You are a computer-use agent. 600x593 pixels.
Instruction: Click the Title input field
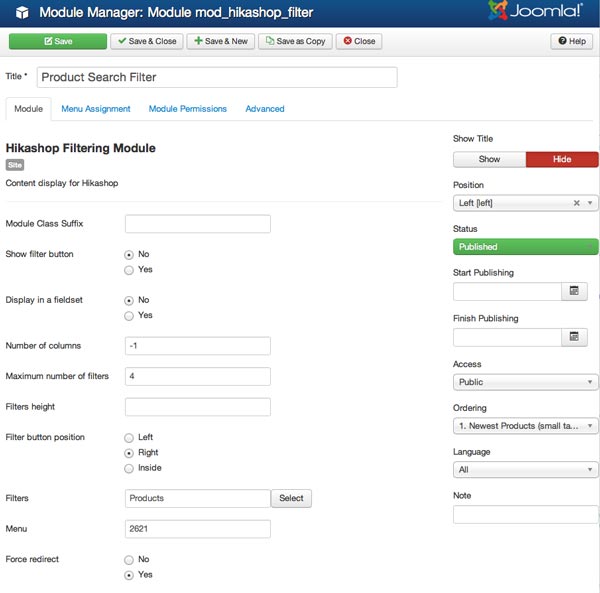pyautogui.click(x=217, y=77)
